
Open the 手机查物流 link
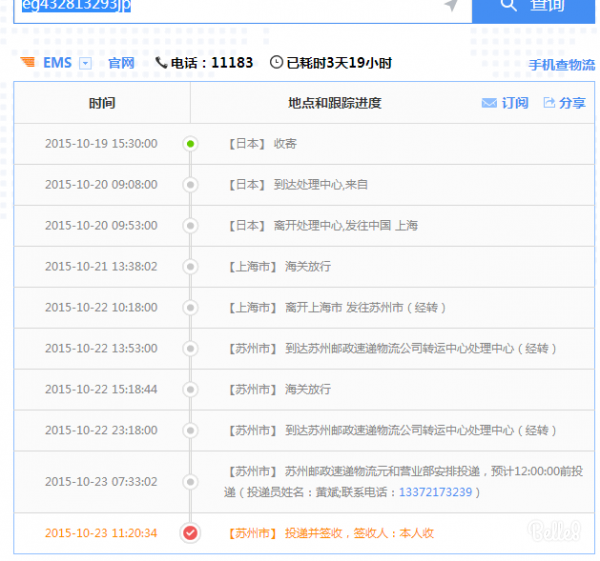(562, 65)
